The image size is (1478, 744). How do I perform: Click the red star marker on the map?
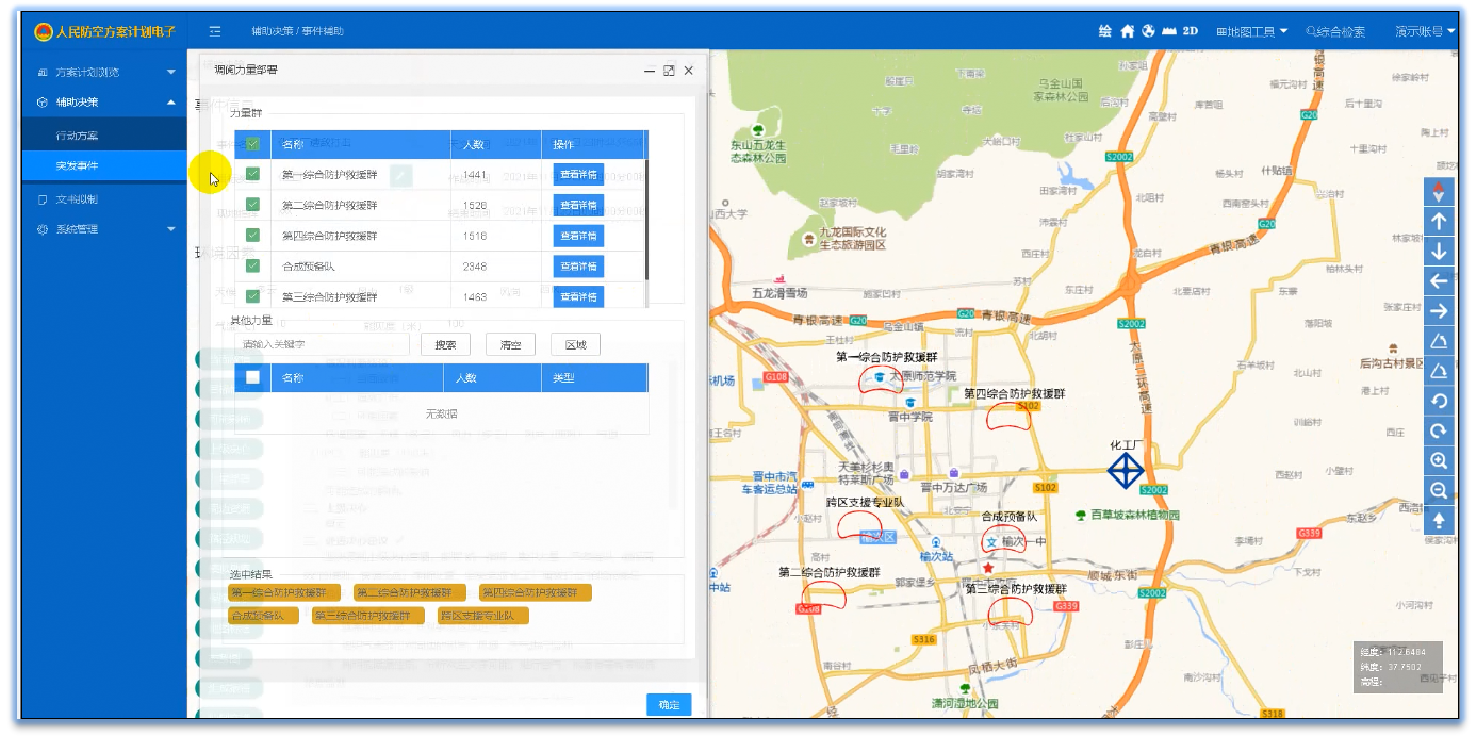tap(988, 567)
